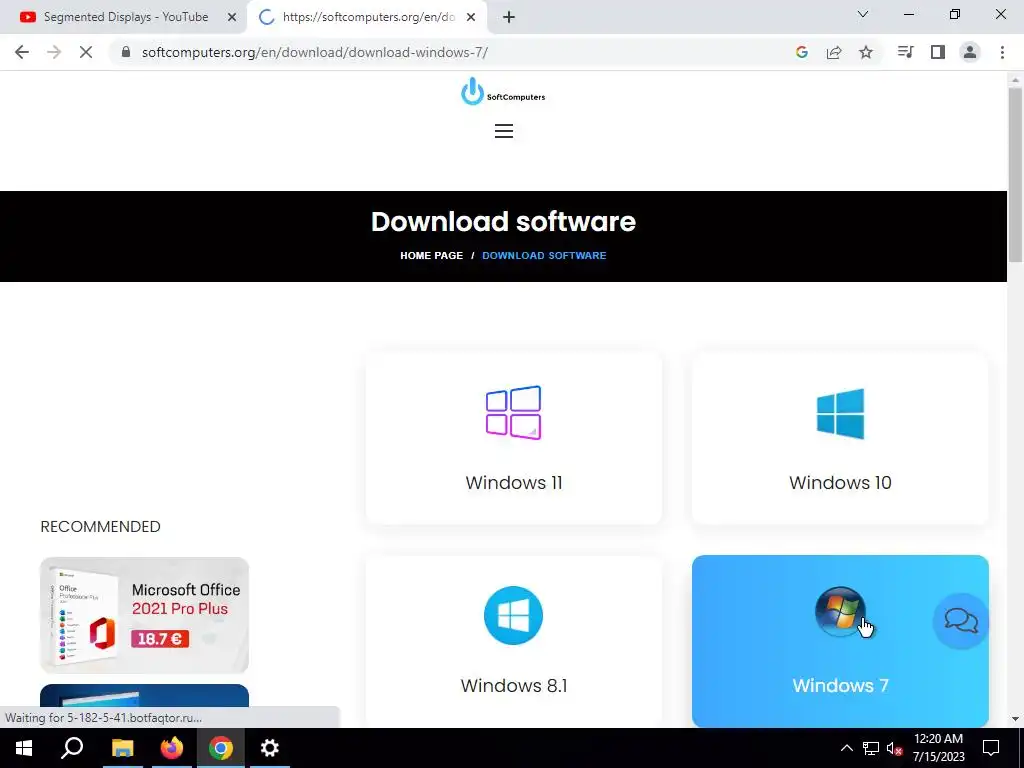Image resolution: width=1024 pixels, height=768 pixels.
Task: Select the softcomputers.org tab
Action: tap(366, 17)
